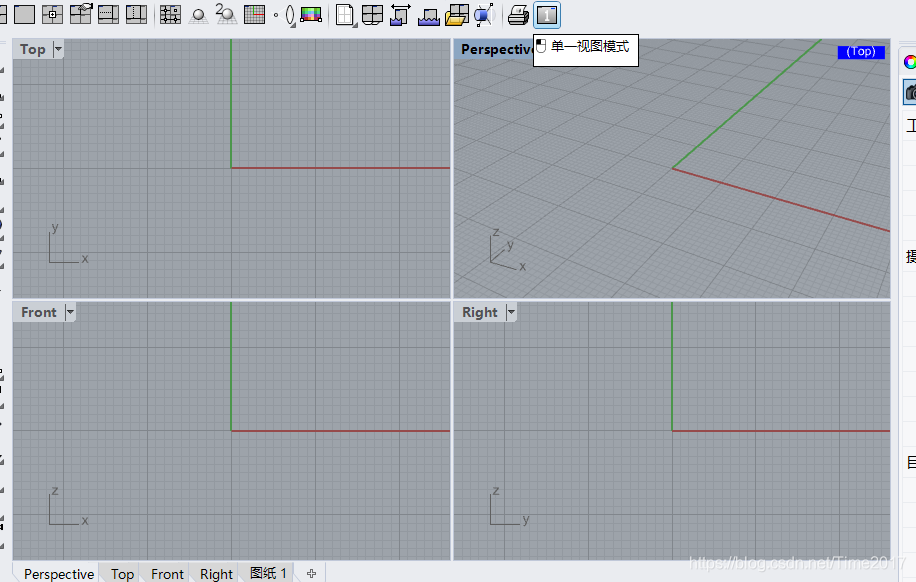916x582 pixels.
Task: Click the import layout folder icon
Action: coord(456,15)
